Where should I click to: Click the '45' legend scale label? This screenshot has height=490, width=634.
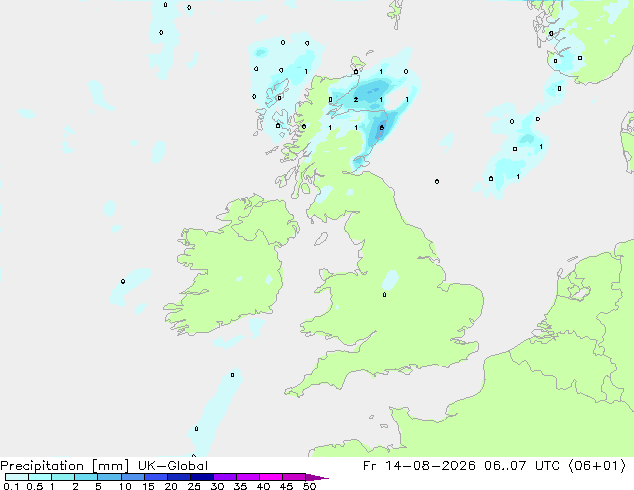[x=286, y=486]
